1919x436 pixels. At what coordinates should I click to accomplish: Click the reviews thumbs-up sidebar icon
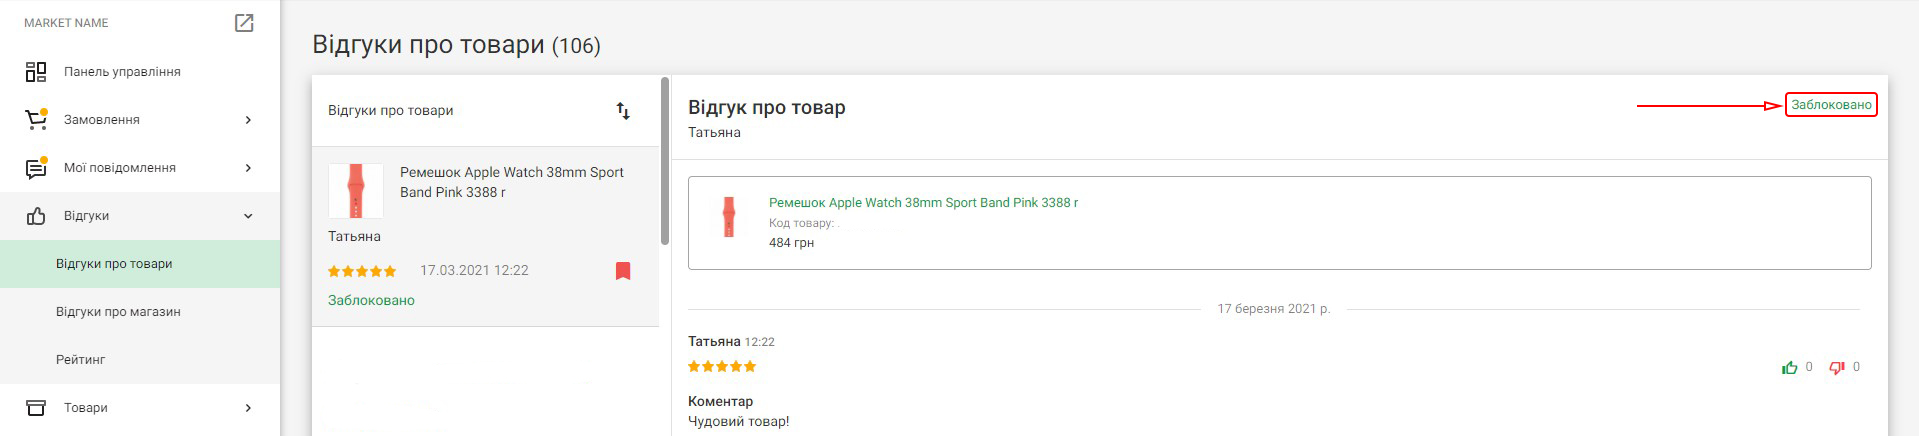pyautogui.click(x=36, y=216)
